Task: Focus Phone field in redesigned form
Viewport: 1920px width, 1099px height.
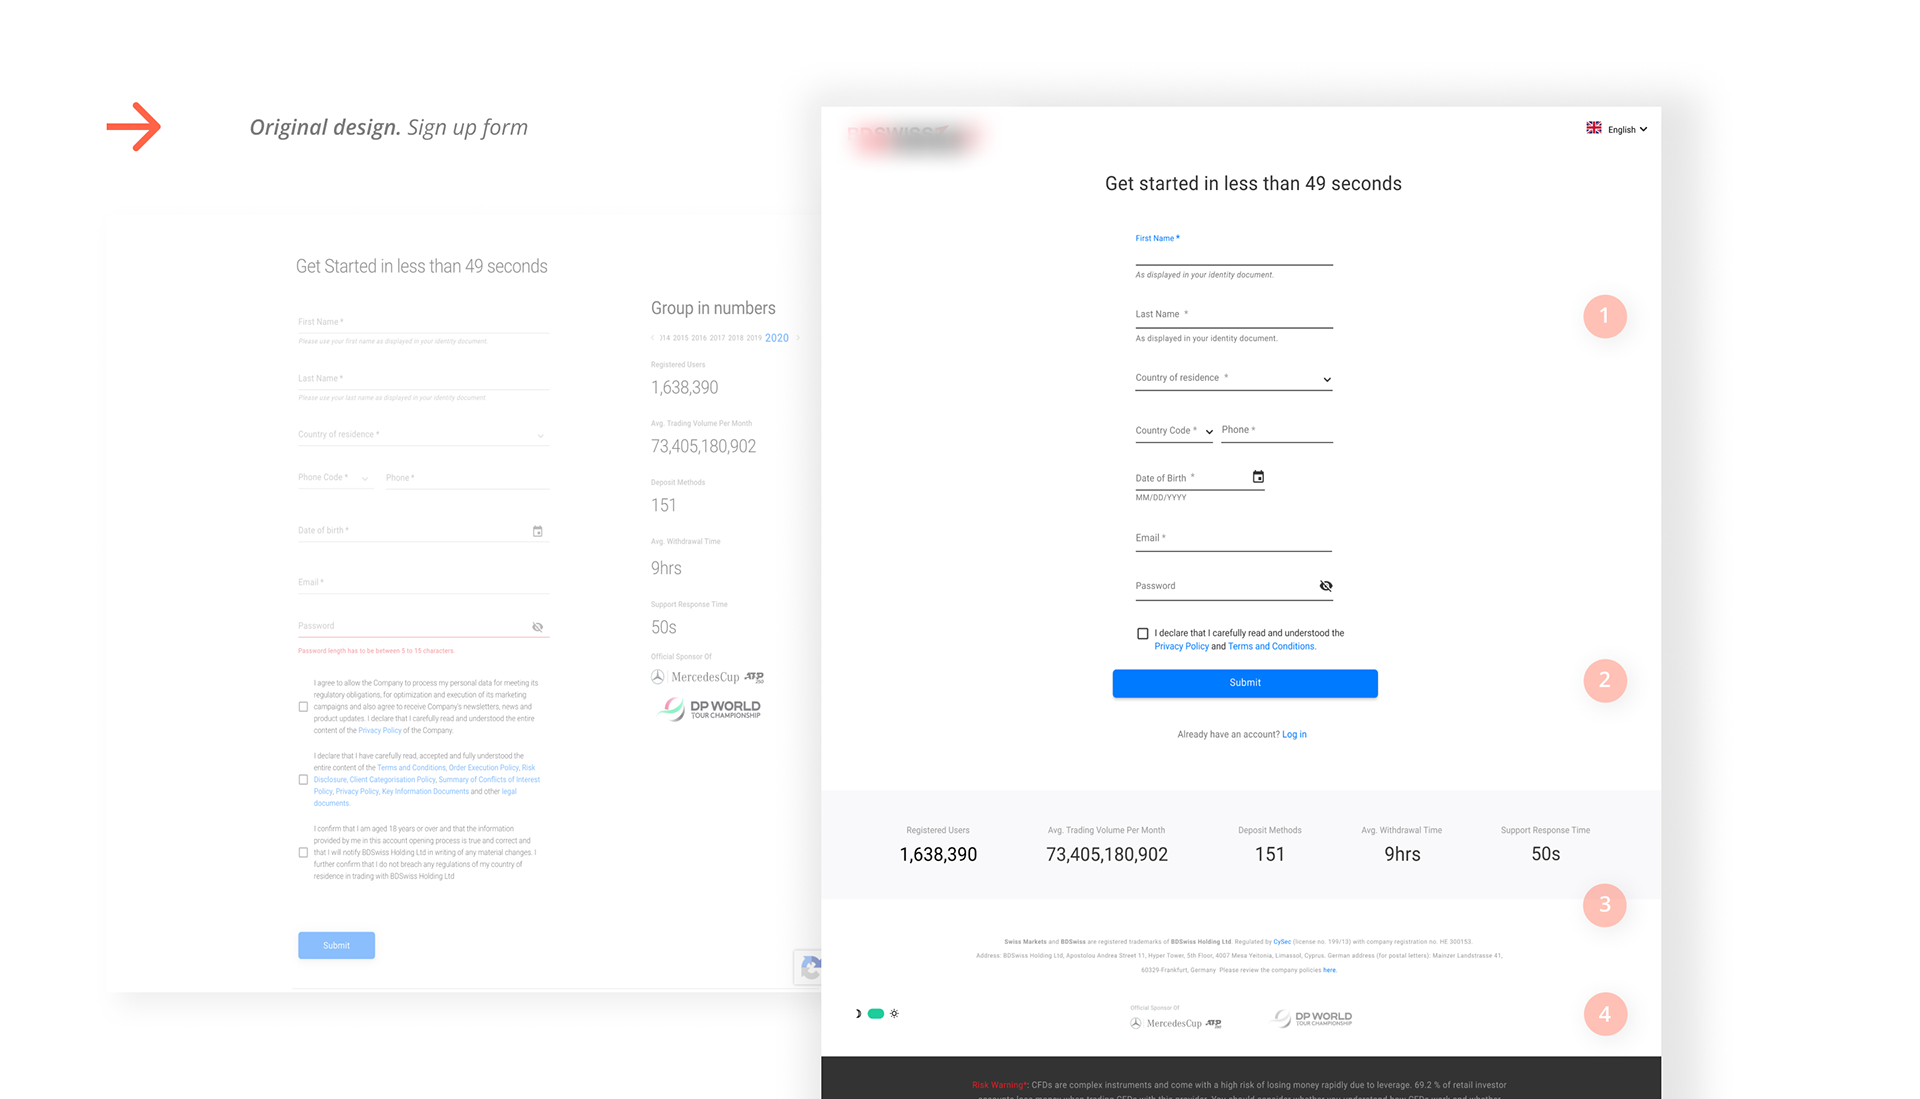Action: pos(1277,431)
